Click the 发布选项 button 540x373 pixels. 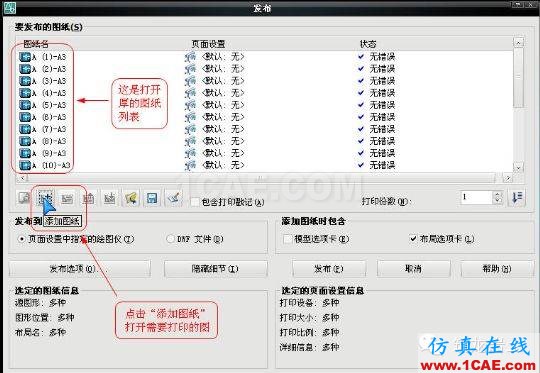[80, 269]
